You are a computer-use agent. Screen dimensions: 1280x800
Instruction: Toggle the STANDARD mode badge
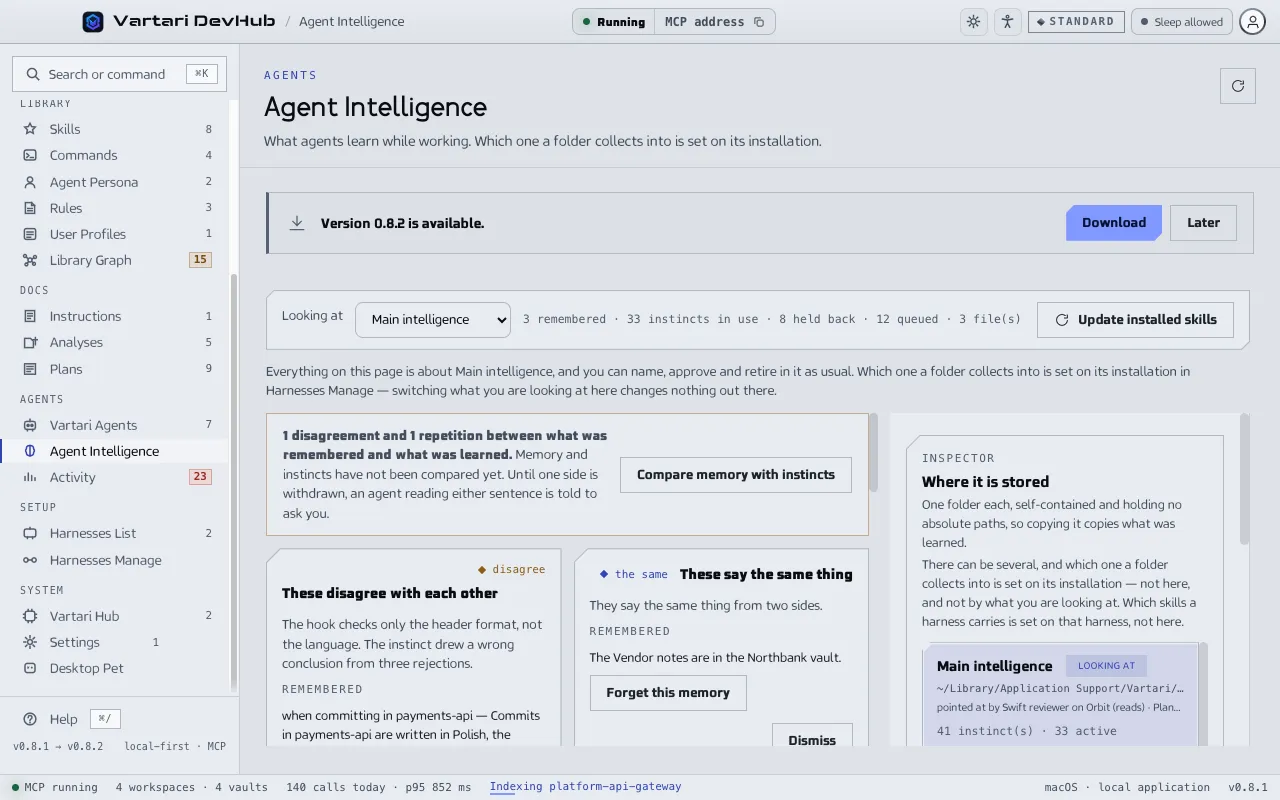1076,22
